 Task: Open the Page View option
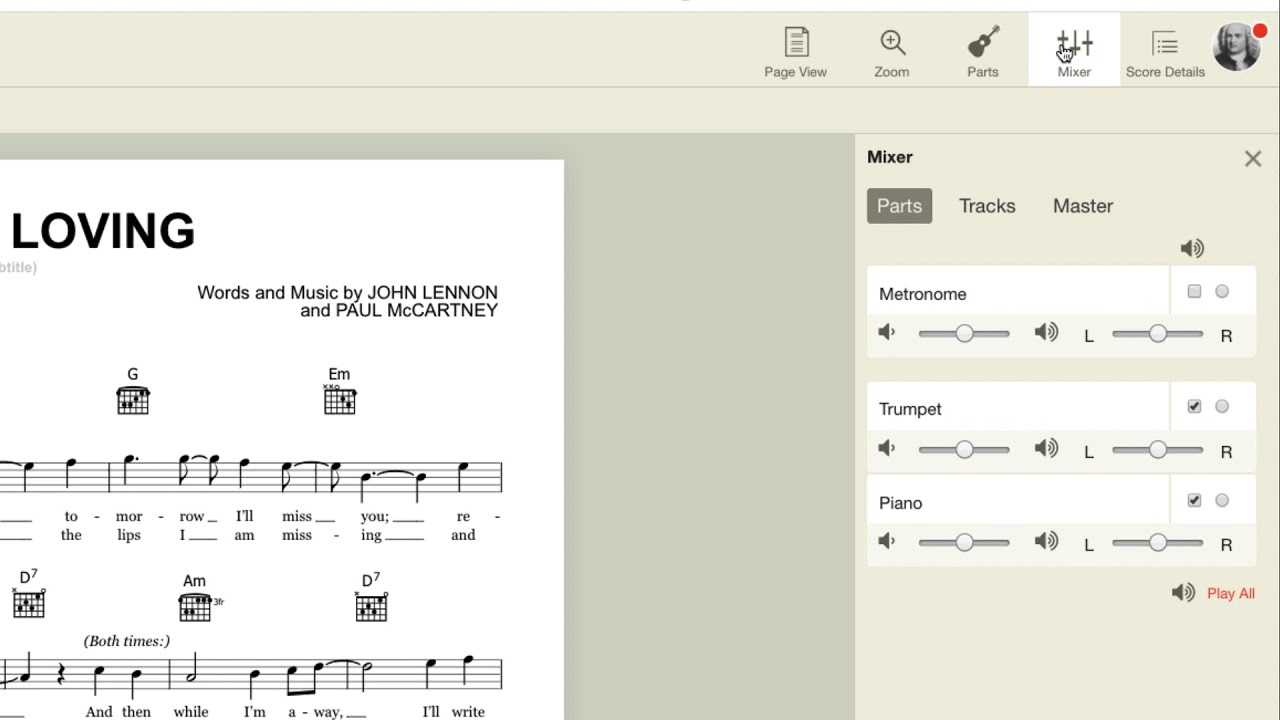pyautogui.click(x=795, y=52)
